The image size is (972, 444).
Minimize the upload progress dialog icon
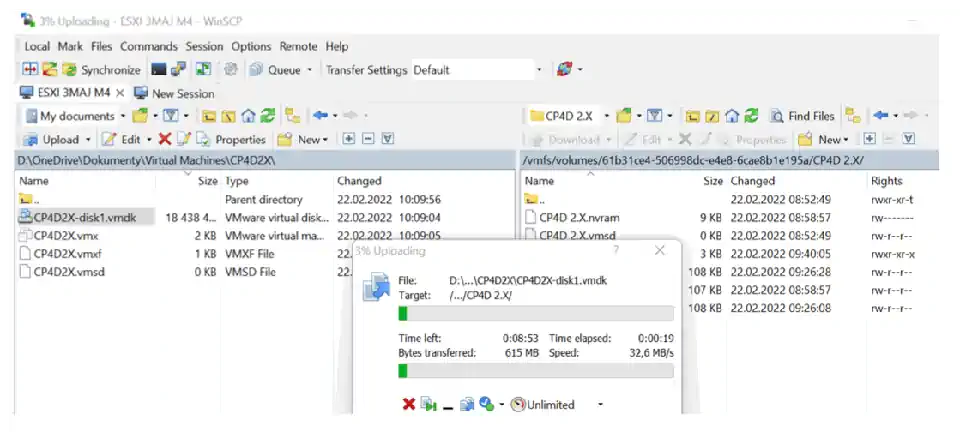448,406
